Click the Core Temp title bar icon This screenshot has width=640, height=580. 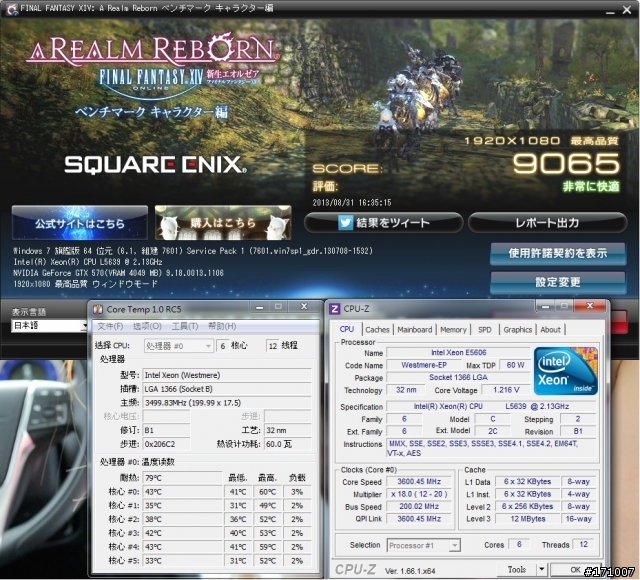pyautogui.click(x=98, y=309)
